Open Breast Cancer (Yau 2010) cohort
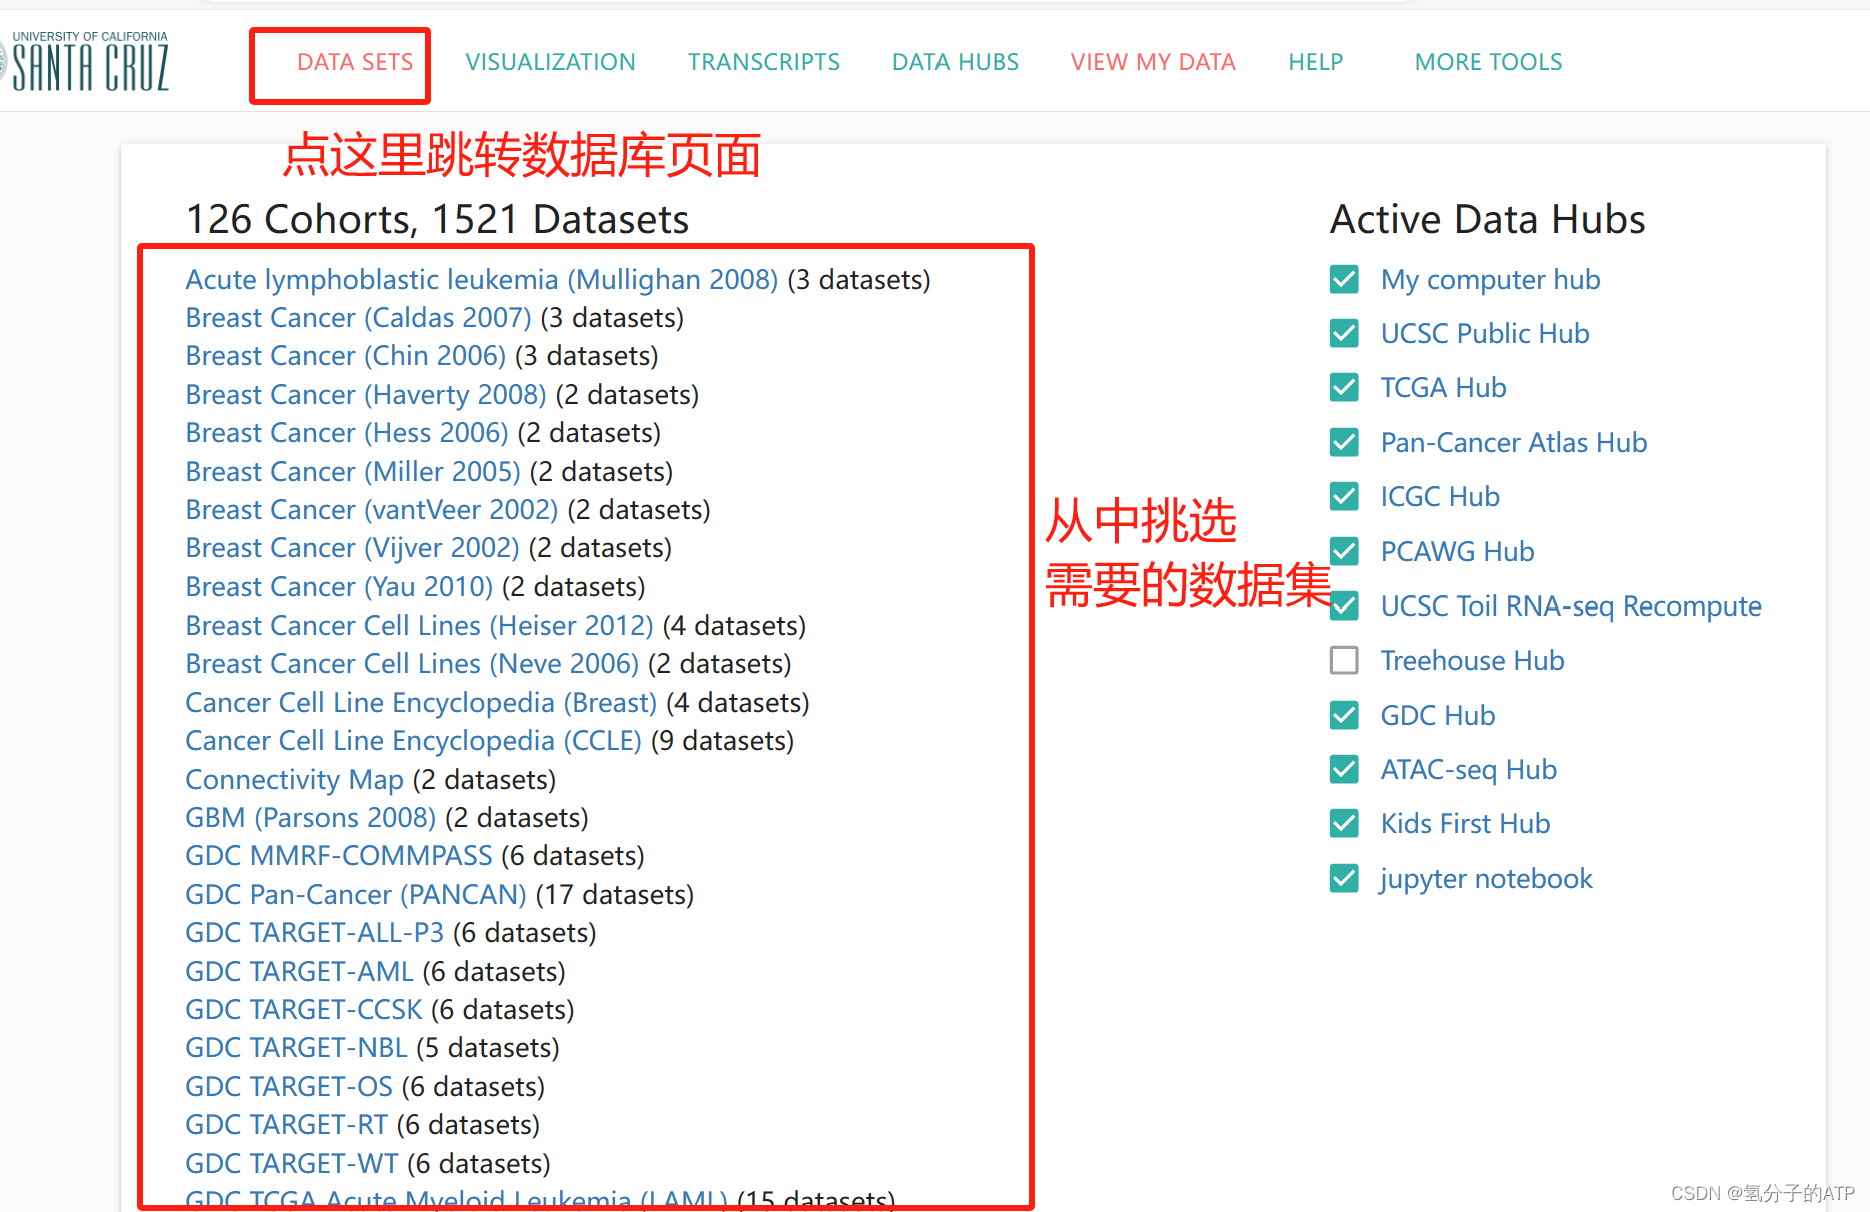The width and height of the screenshot is (1870, 1212). pos(339,587)
